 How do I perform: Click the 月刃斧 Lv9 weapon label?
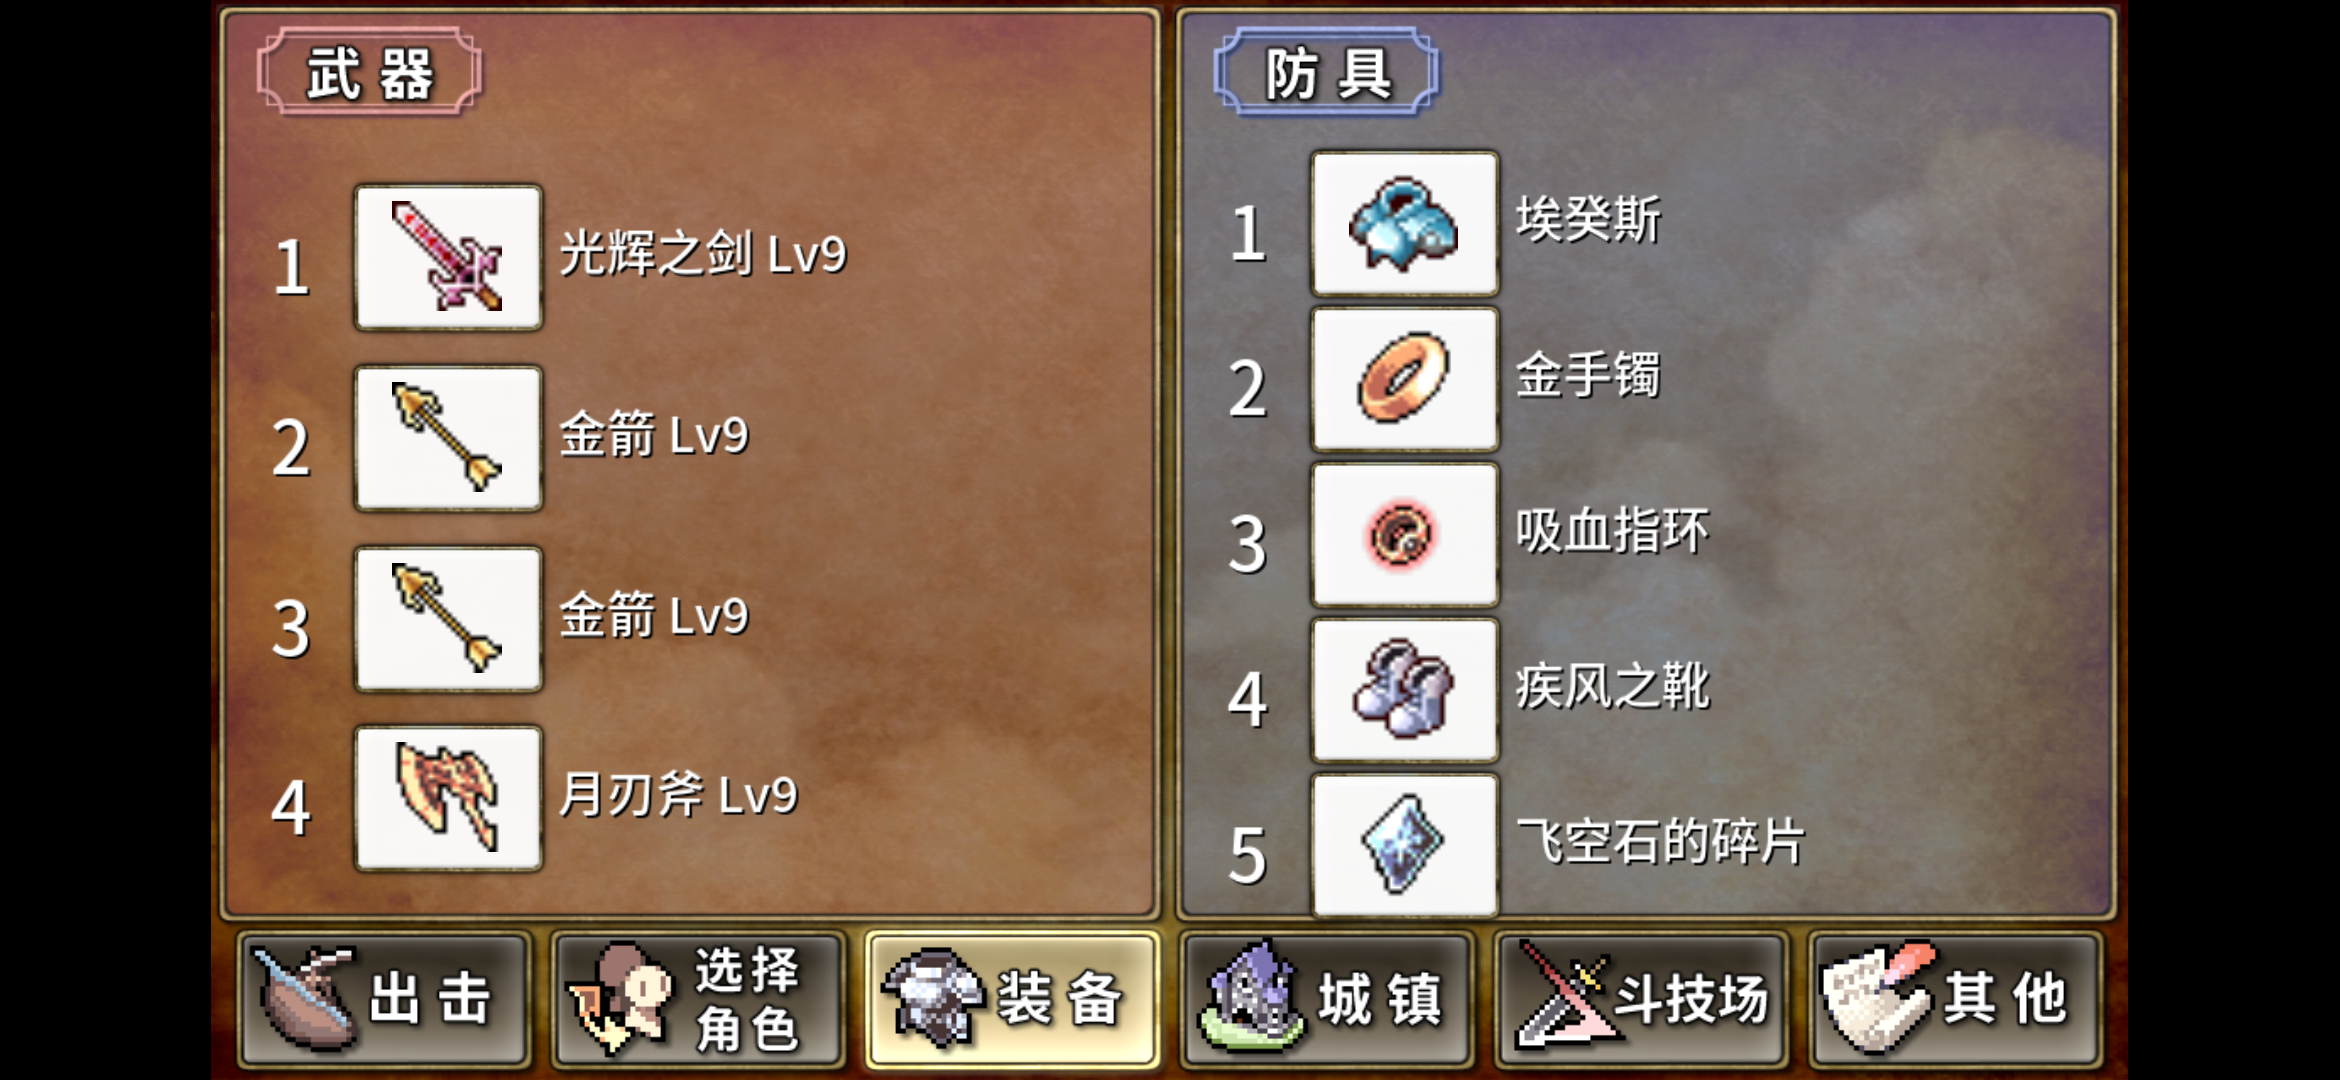click(x=678, y=795)
